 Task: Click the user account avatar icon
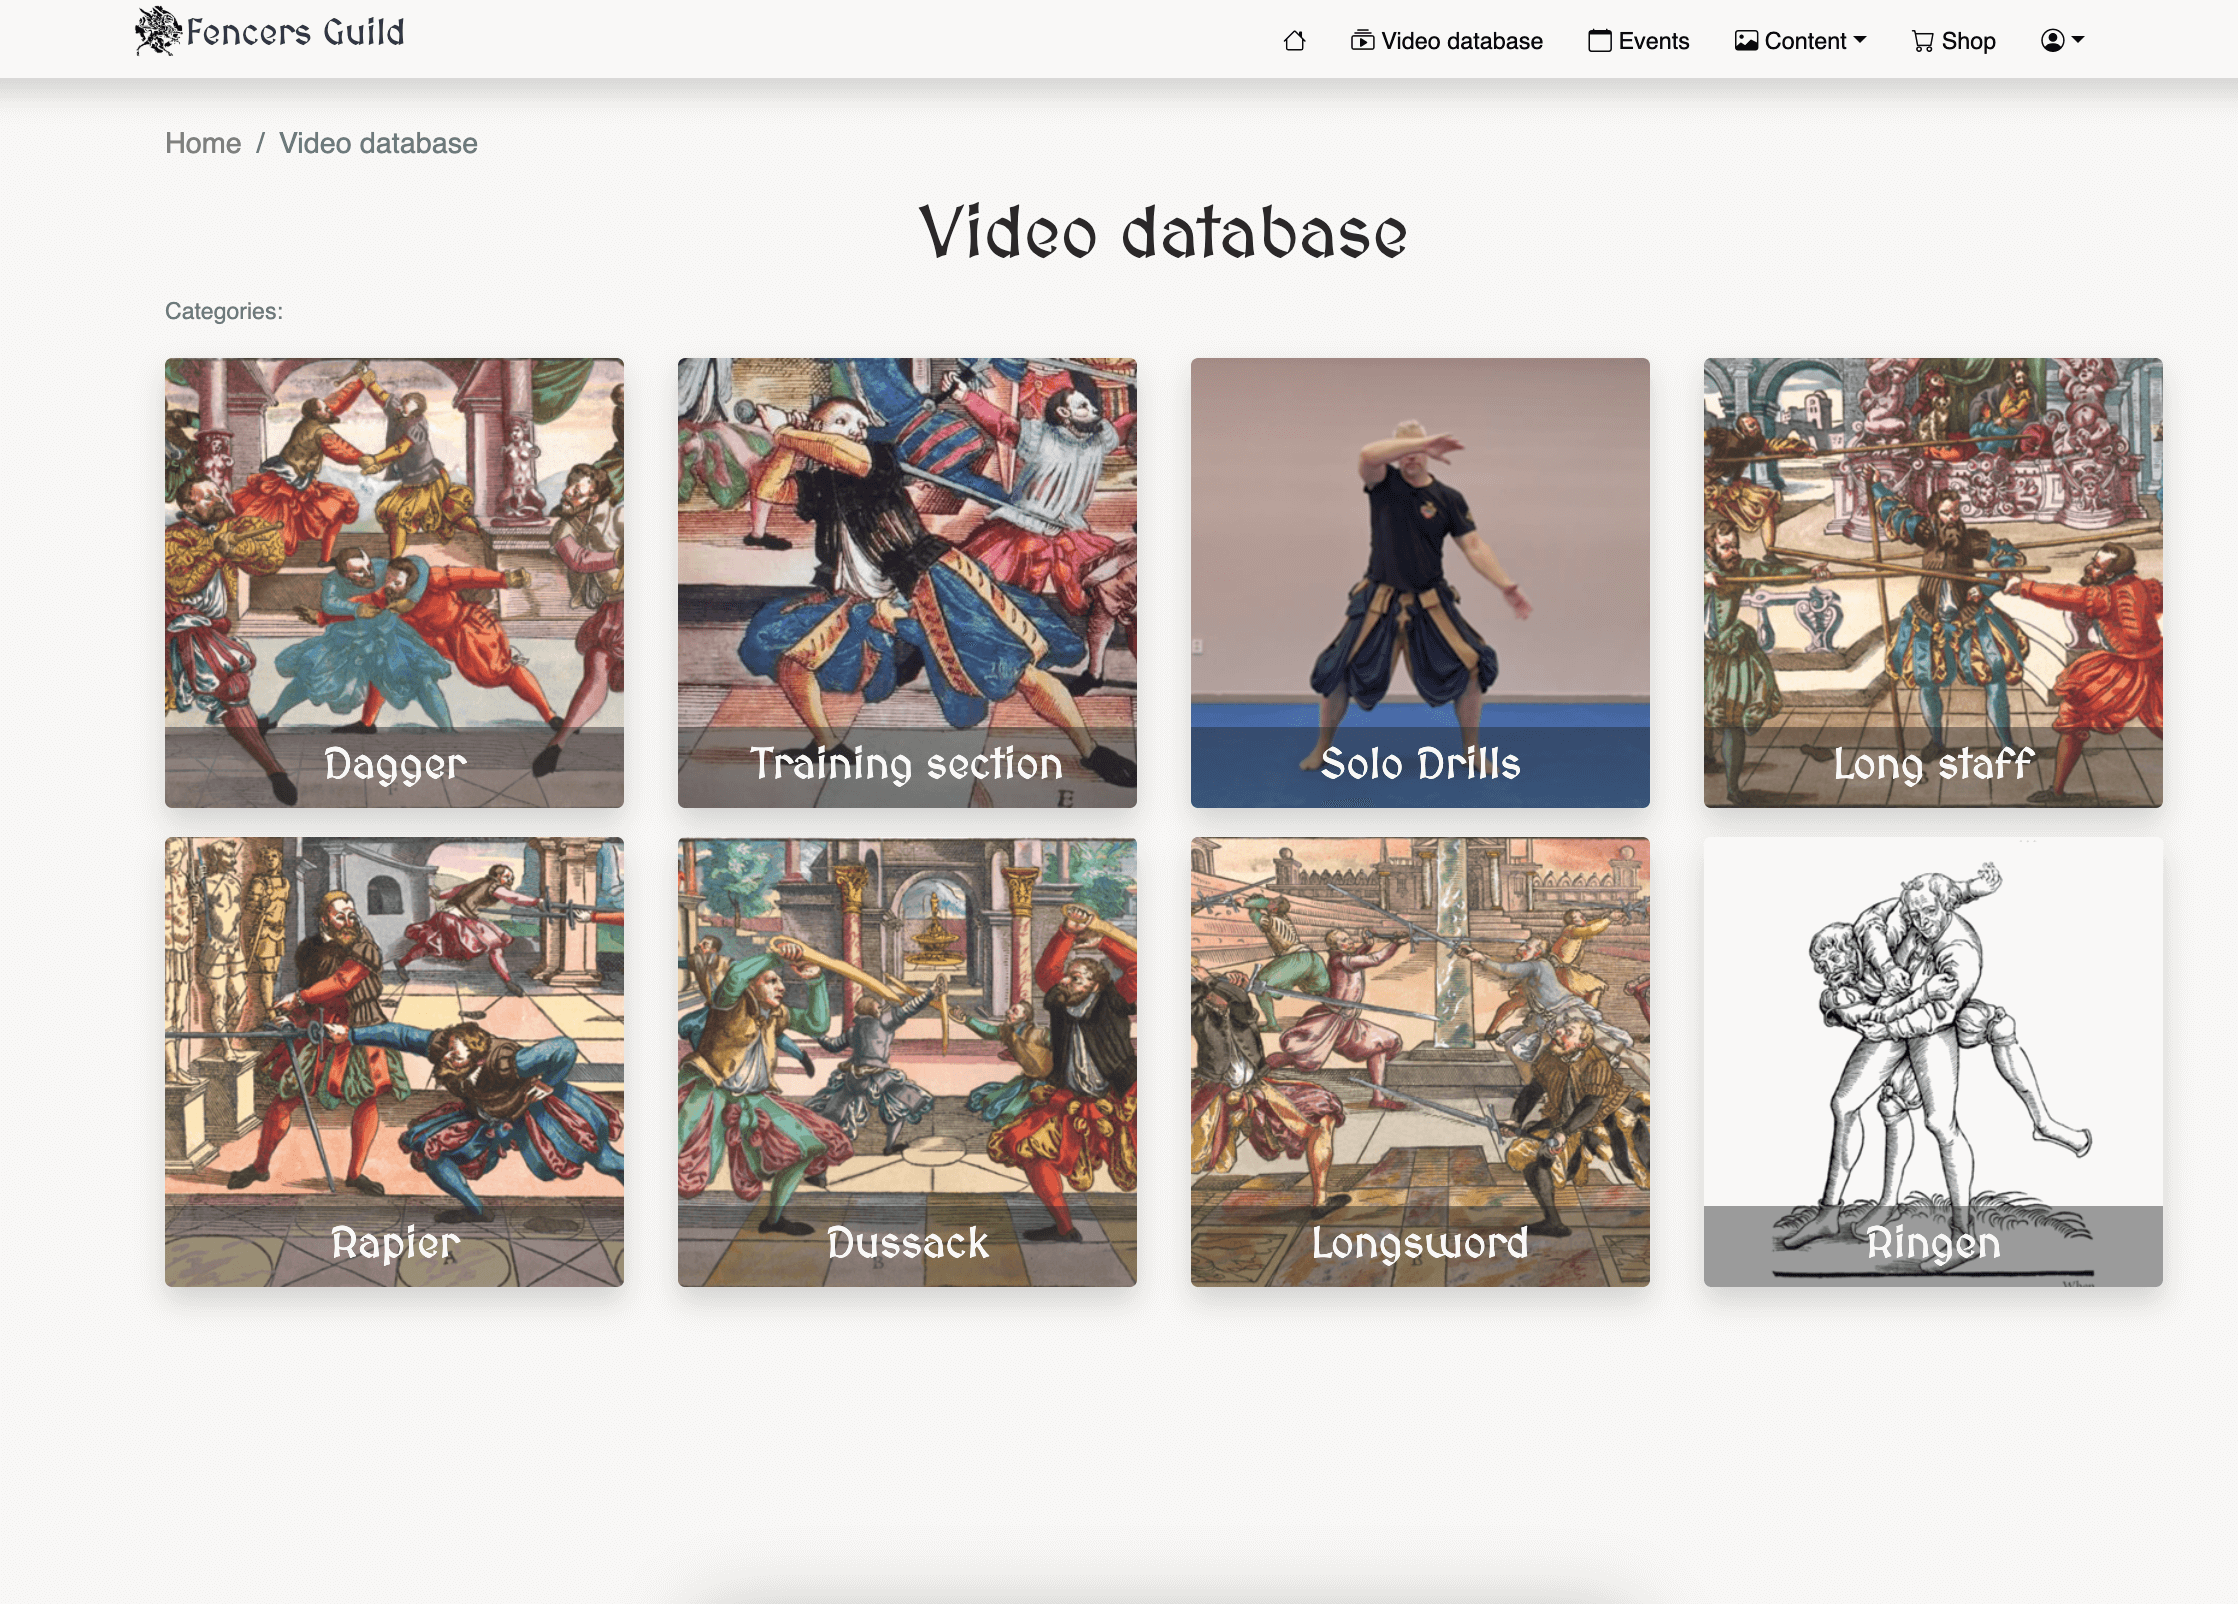point(2052,40)
